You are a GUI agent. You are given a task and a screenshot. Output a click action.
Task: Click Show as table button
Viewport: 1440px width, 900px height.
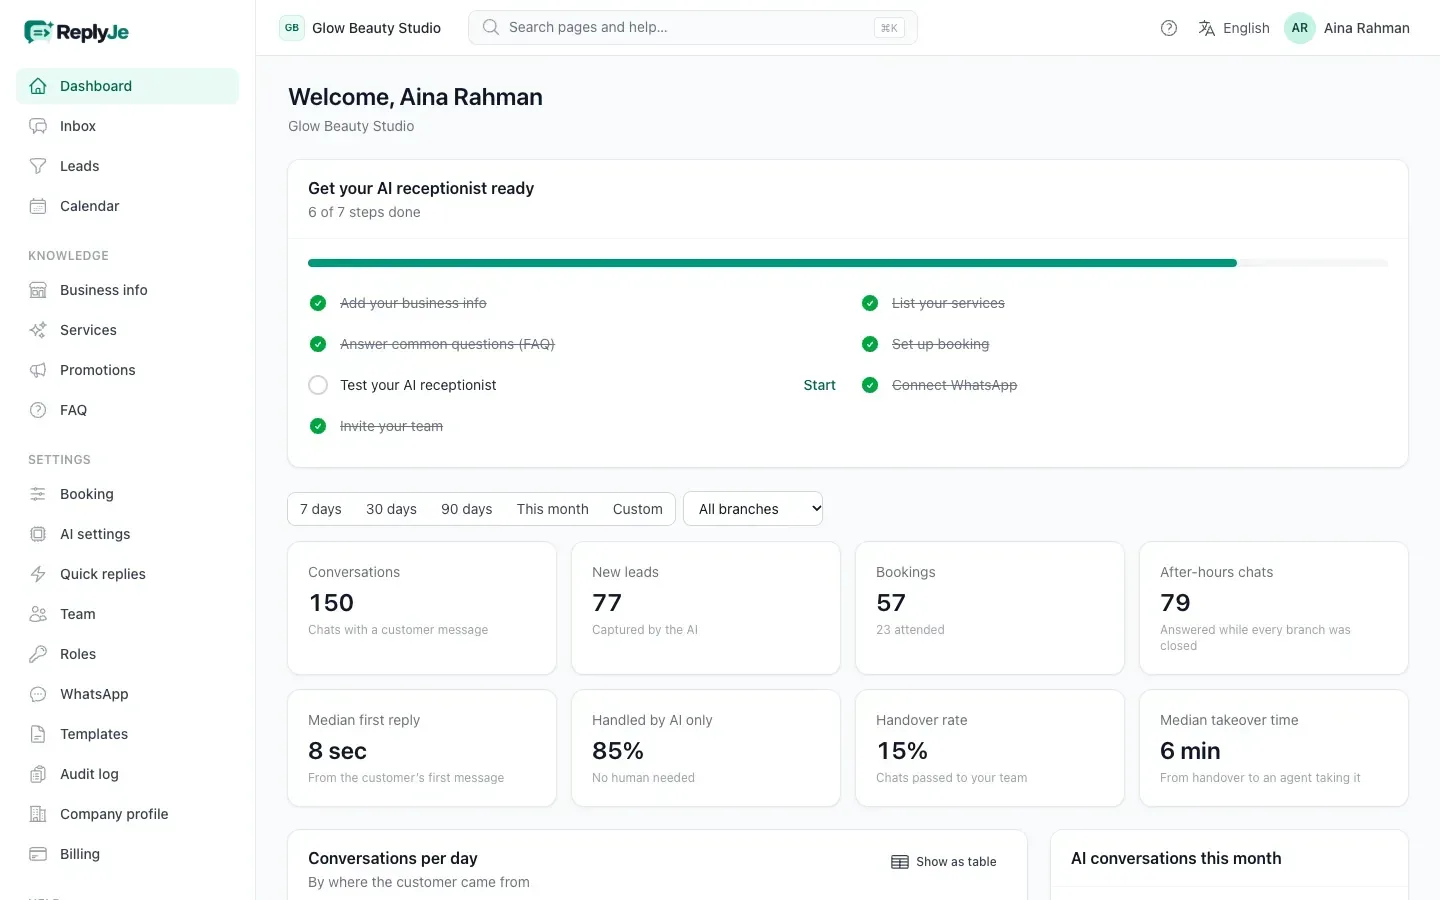(x=944, y=862)
